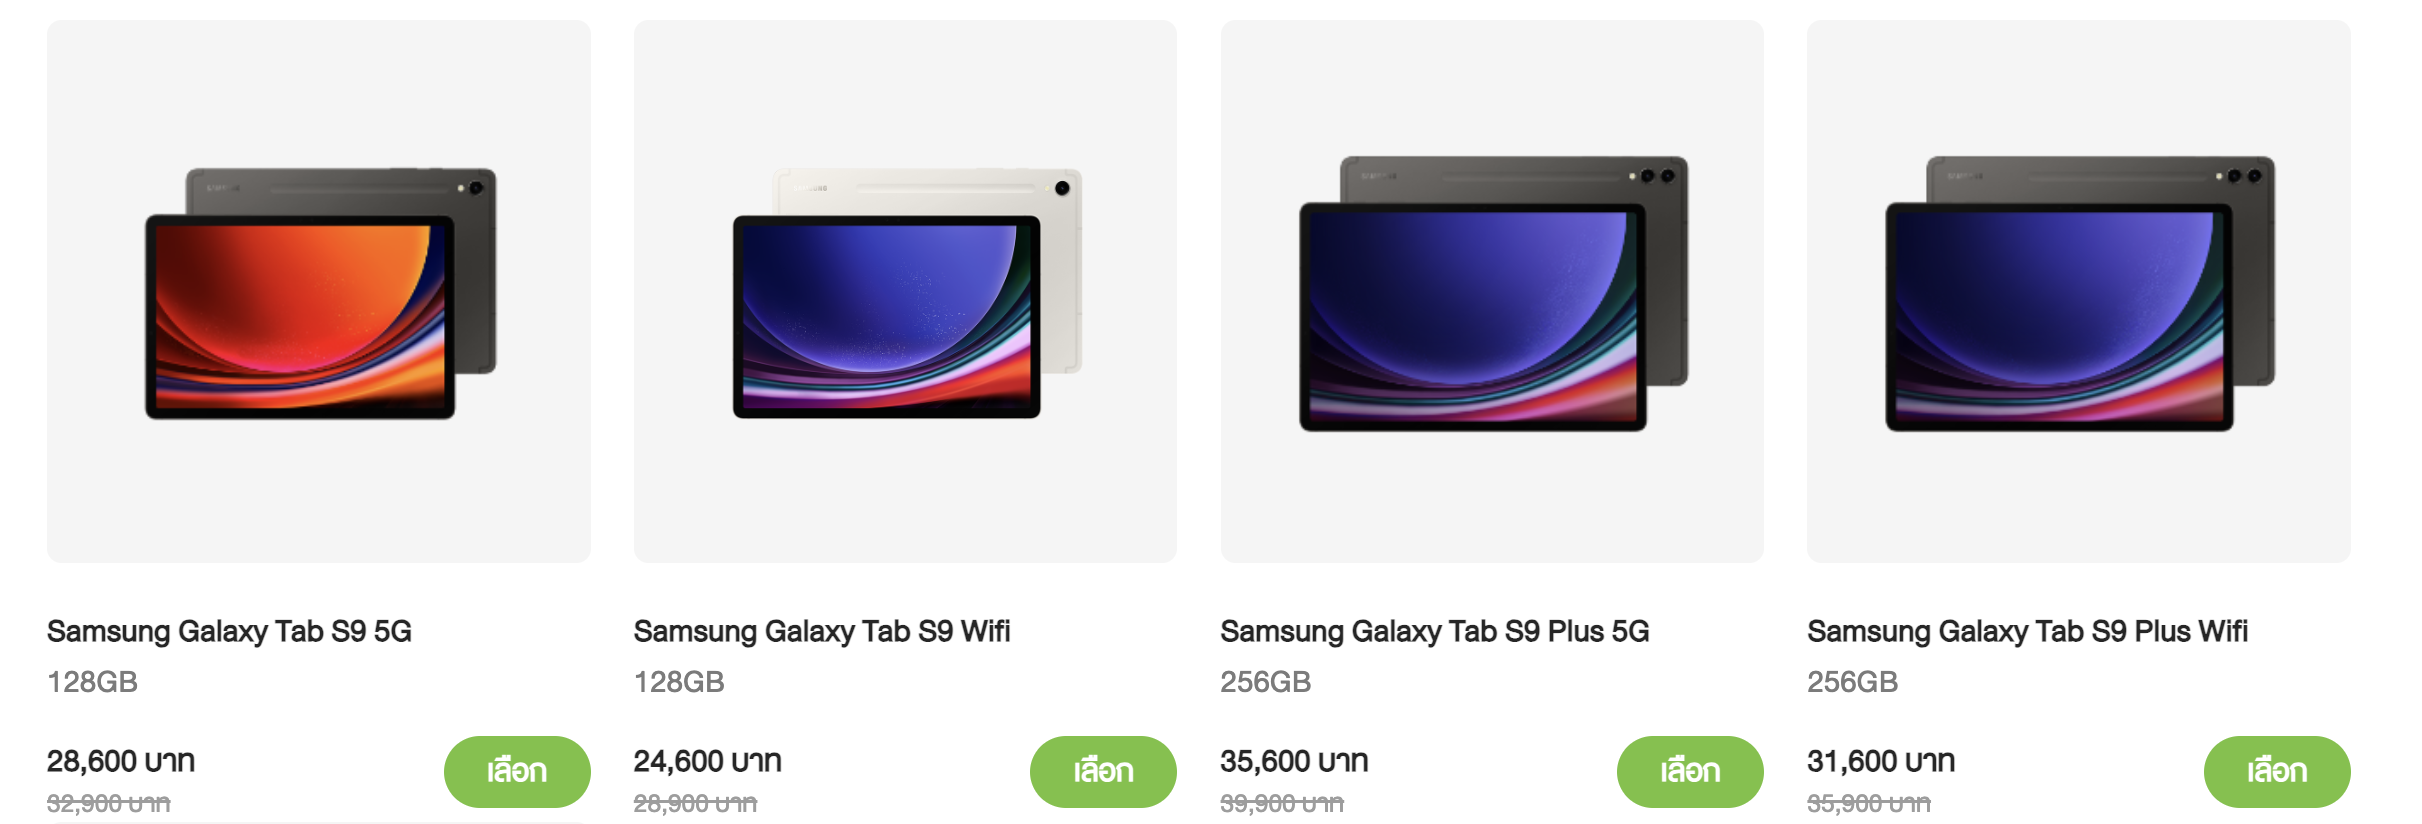2422x824 pixels.
Task: Click the struck-through 39,900 บาท price
Action: (1282, 803)
